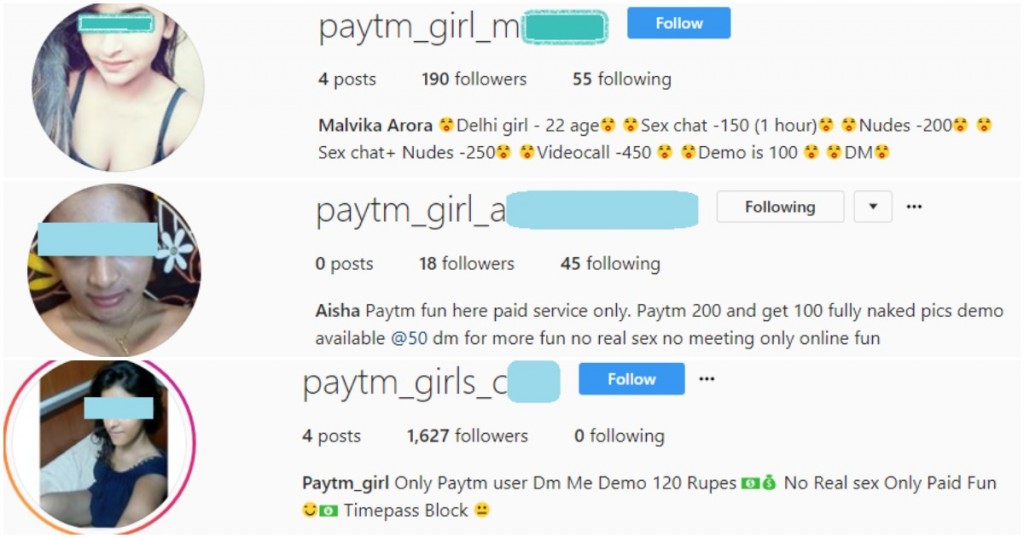Open the three-dot options next to paytm_girls_c Follow
1024x538 pixels.
[707, 379]
